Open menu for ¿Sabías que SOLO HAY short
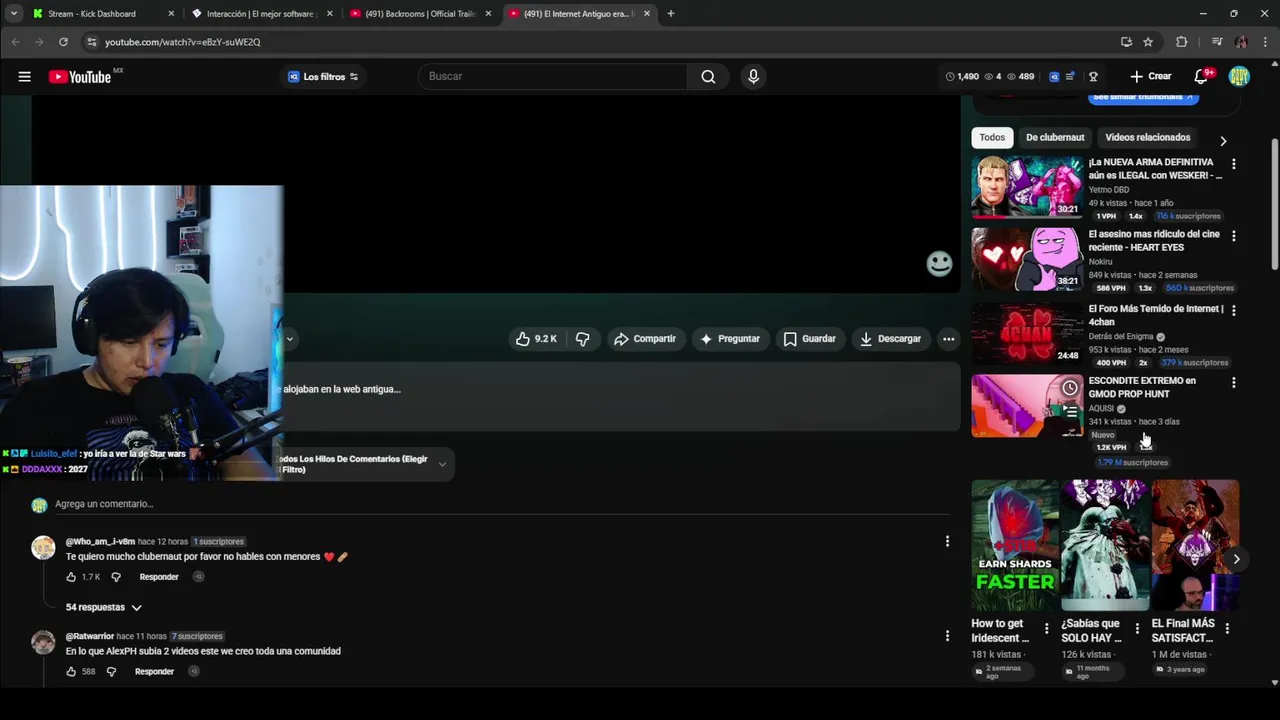The height and width of the screenshot is (720, 1280). coord(1137,629)
